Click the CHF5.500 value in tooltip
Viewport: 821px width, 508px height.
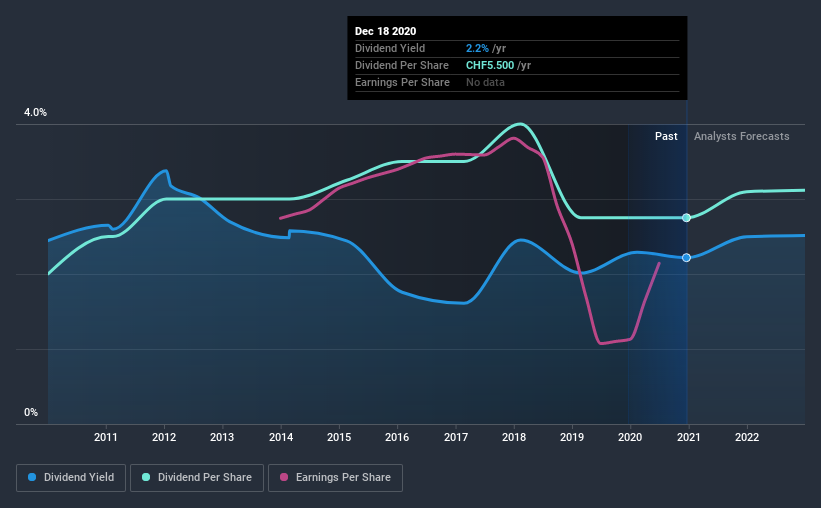click(490, 65)
